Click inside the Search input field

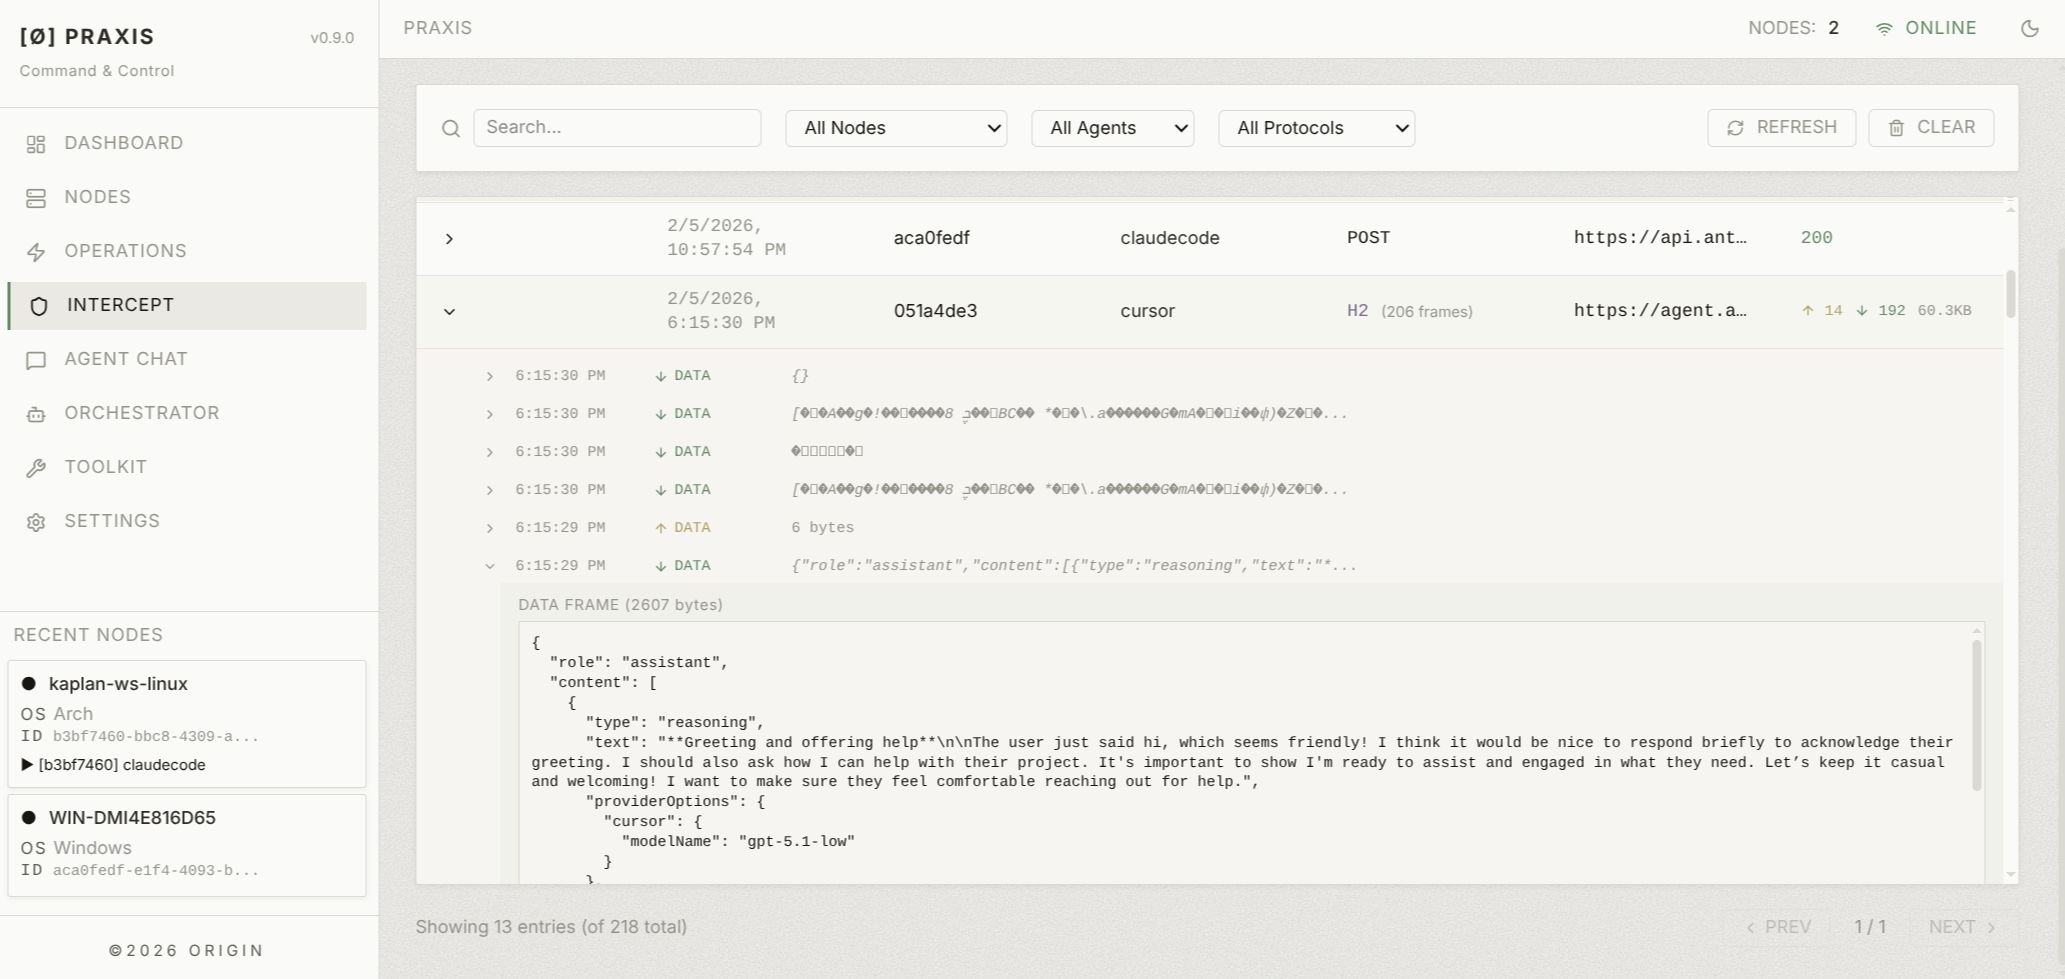click(616, 128)
